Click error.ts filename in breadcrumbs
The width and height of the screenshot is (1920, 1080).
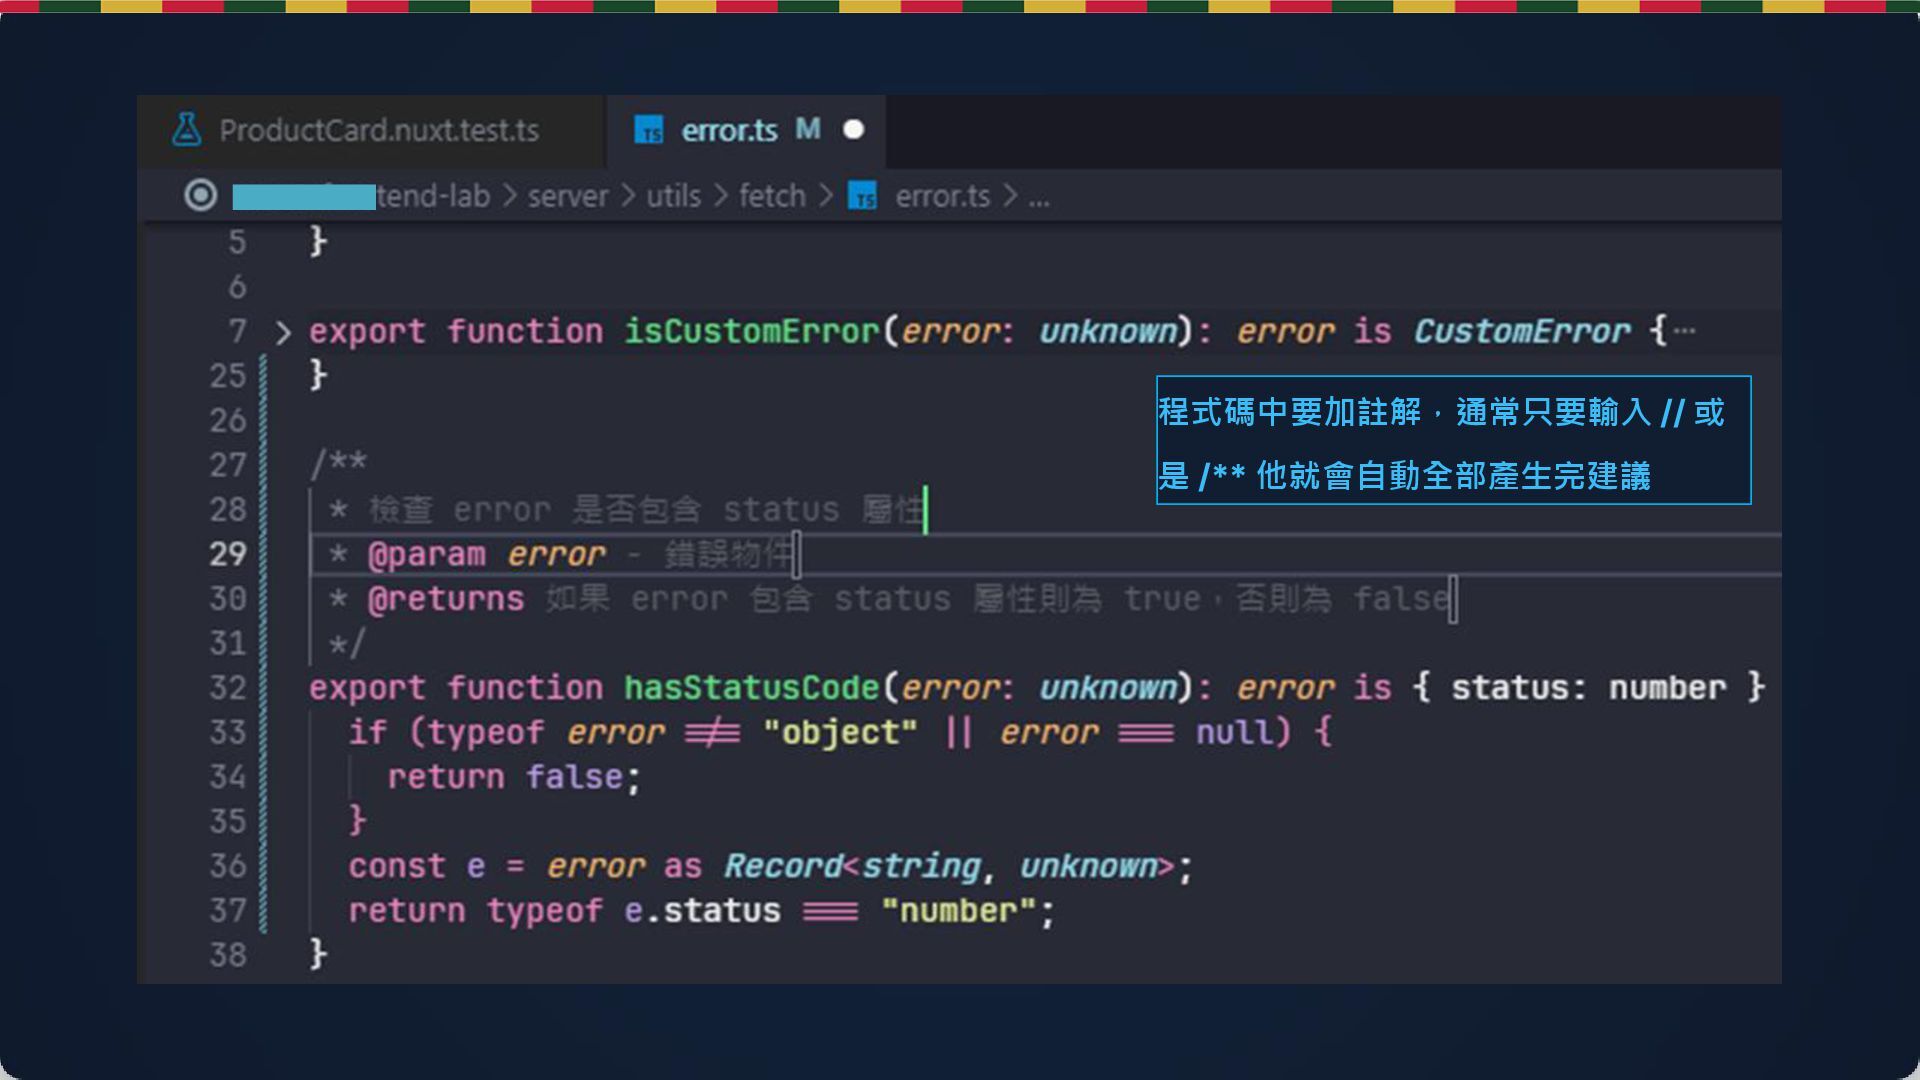(x=942, y=196)
